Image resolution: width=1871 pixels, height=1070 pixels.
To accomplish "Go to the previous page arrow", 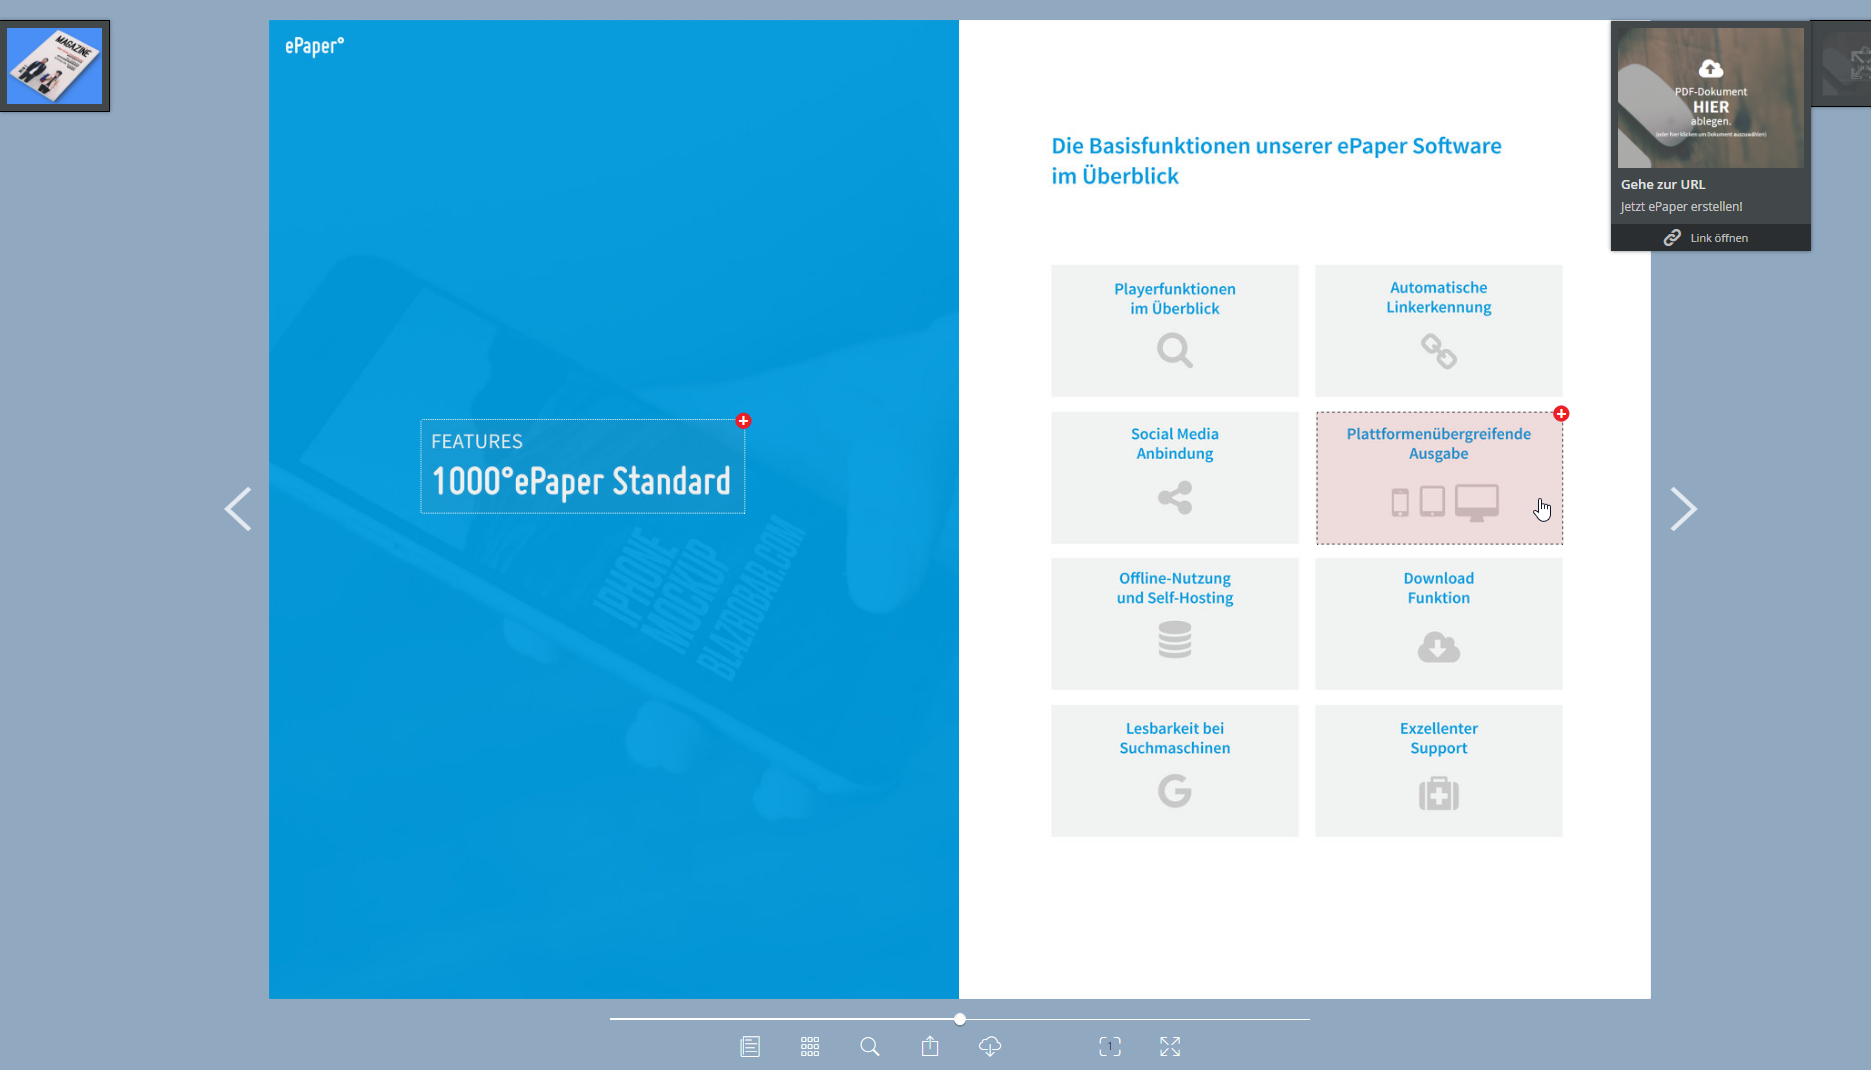I will point(238,509).
